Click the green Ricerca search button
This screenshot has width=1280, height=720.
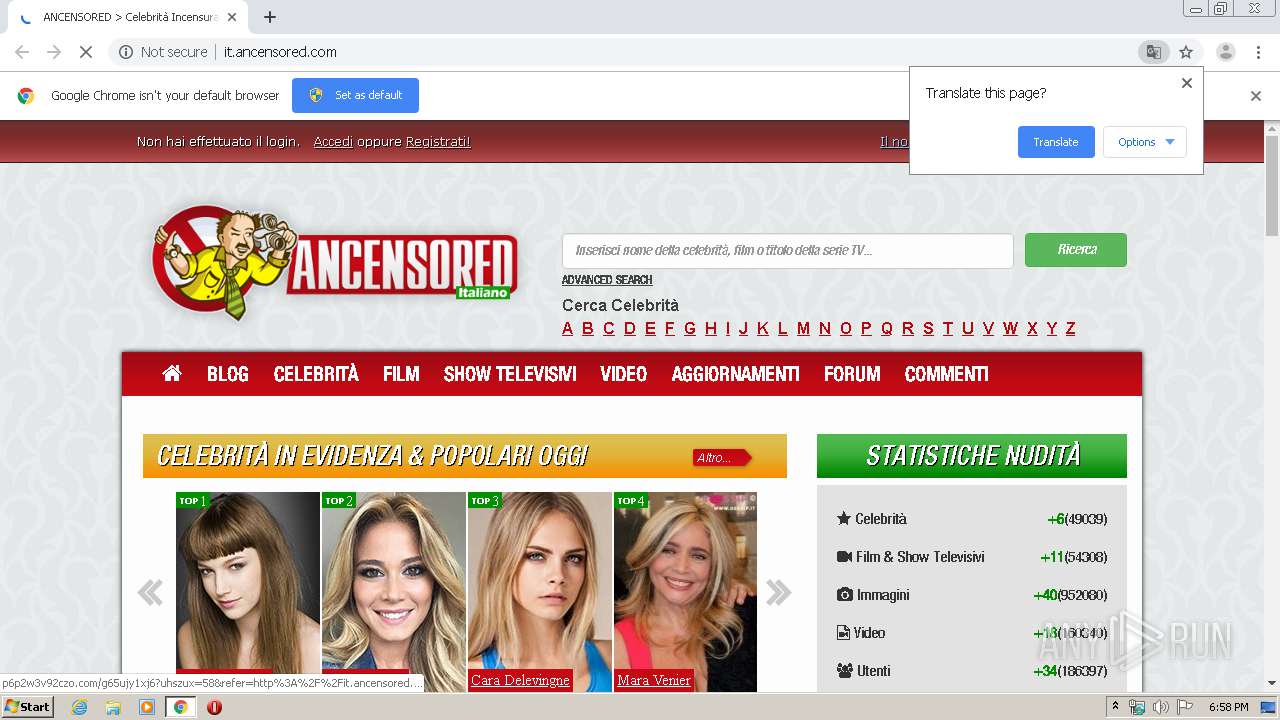click(1076, 250)
